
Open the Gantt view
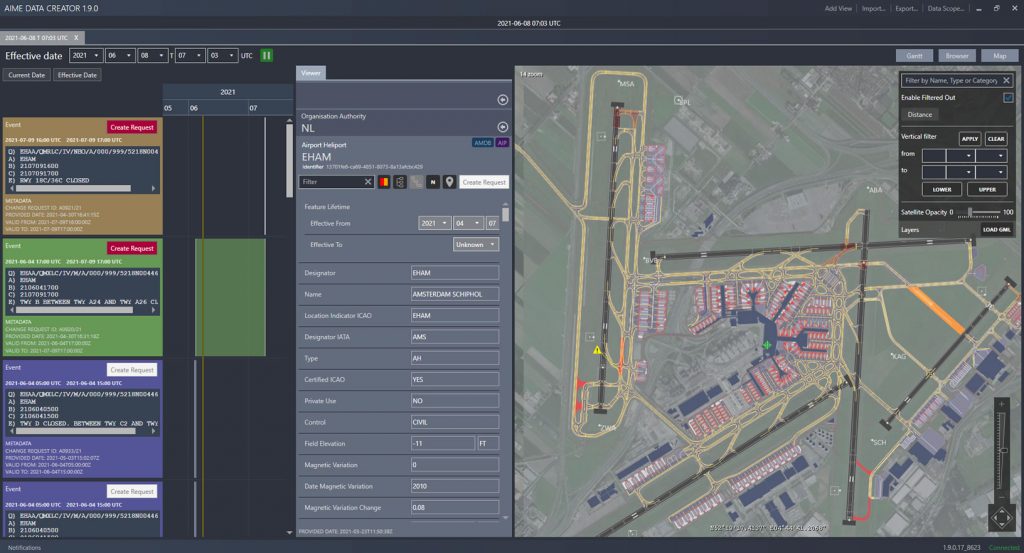(x=914, y=55)
